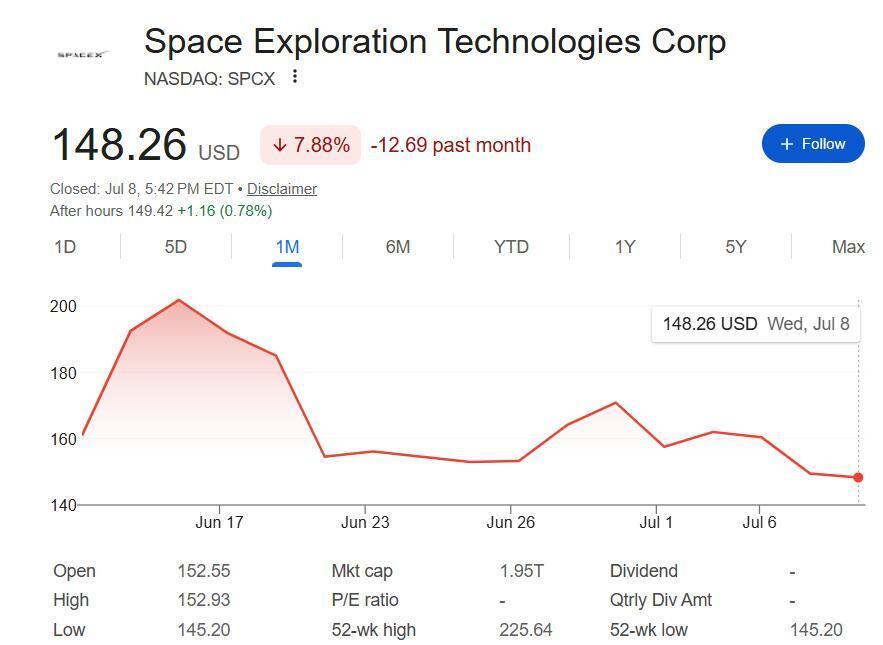Open the Disclaimer link

pos(282,189)
